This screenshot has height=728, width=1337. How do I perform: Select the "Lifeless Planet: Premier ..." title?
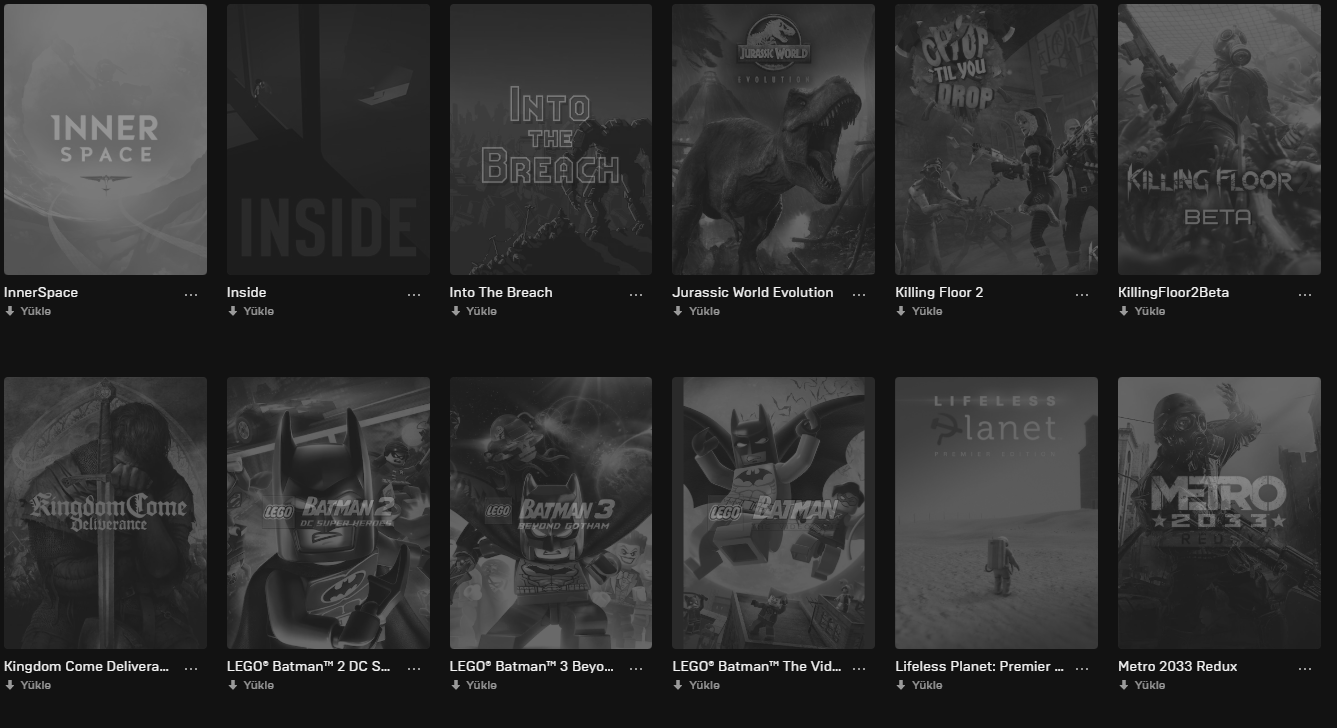point(980,667)
